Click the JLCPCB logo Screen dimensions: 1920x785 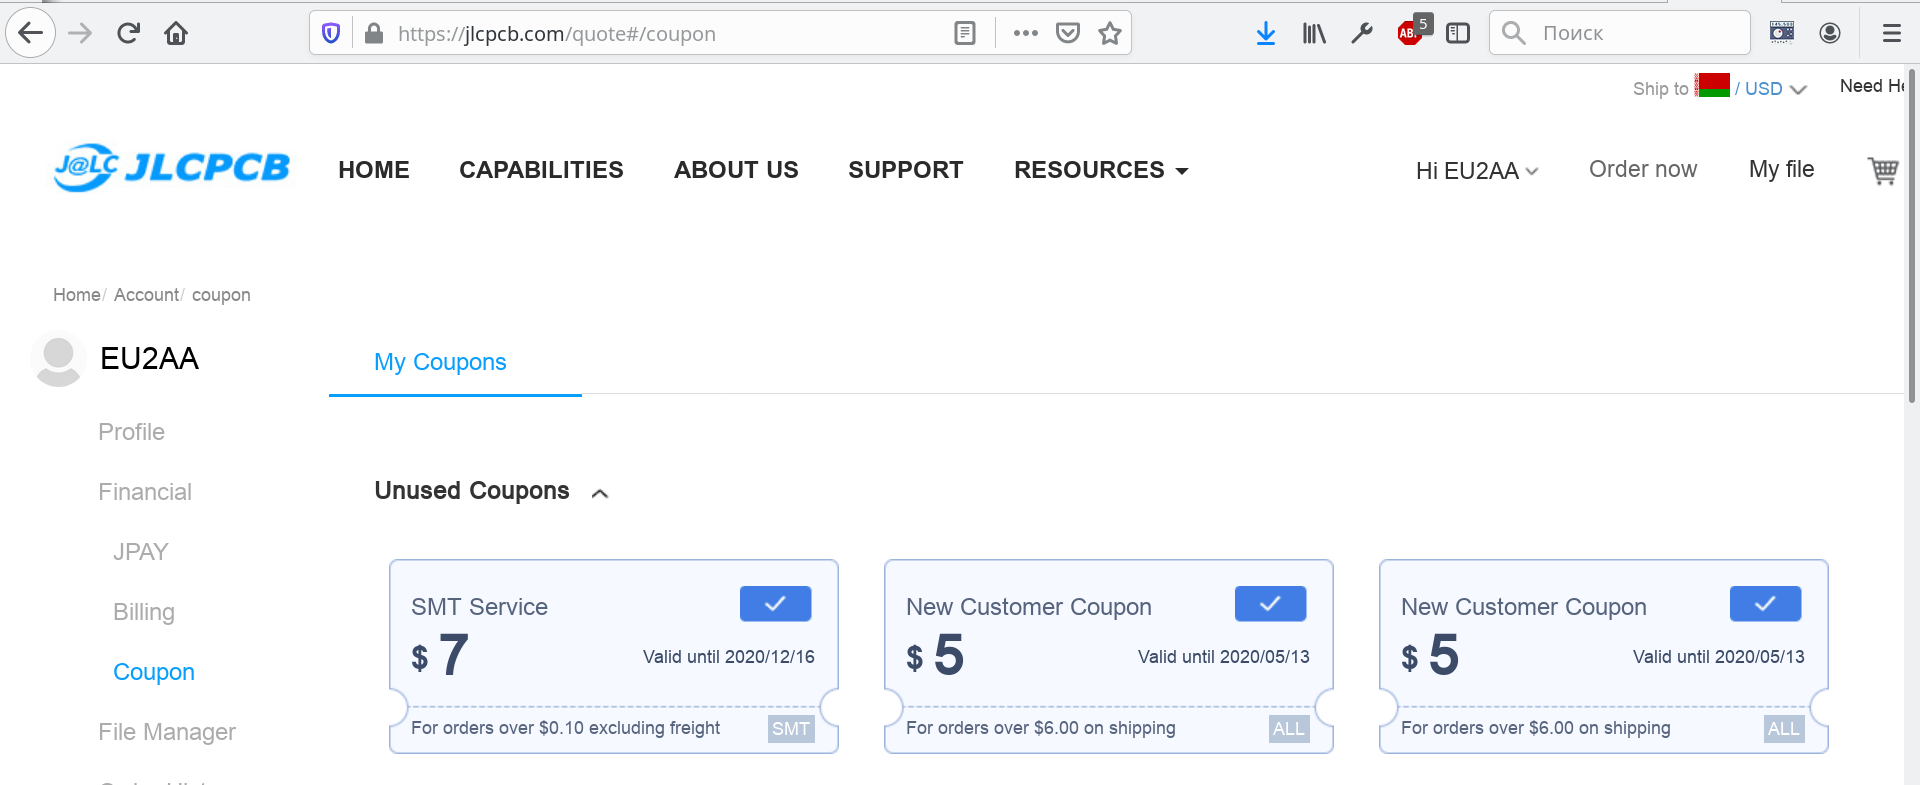tap(172, 168)
